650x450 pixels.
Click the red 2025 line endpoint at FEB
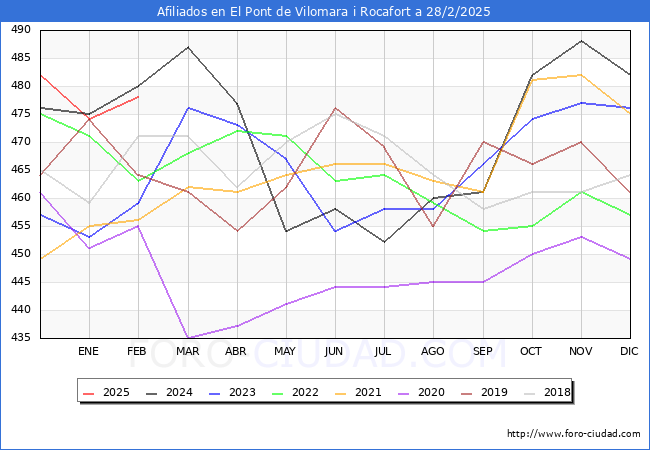[x=138, y=97]
